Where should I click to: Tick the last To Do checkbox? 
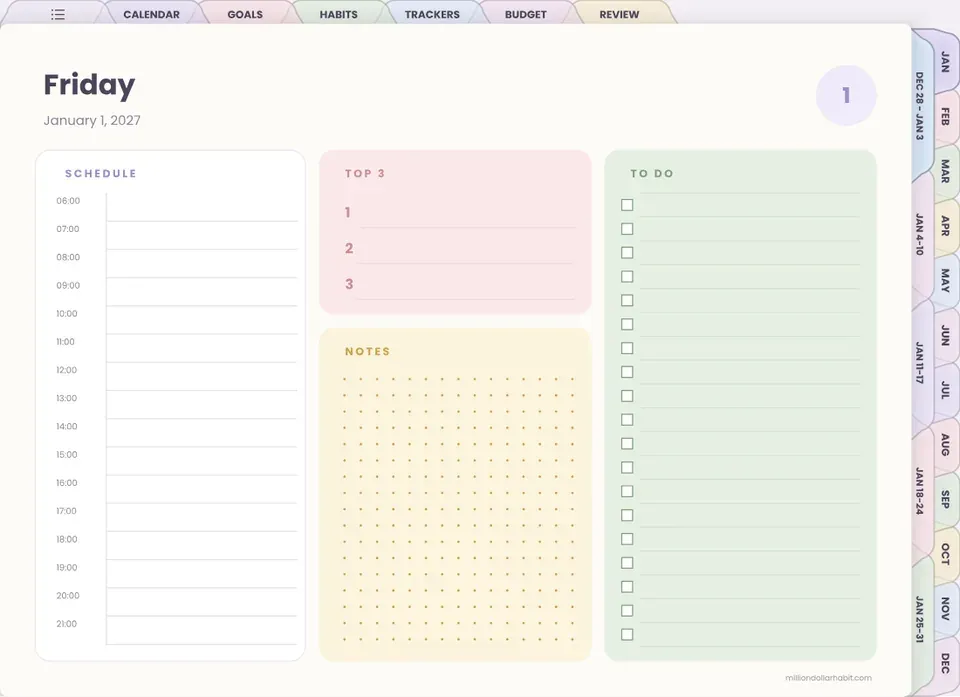627,635
